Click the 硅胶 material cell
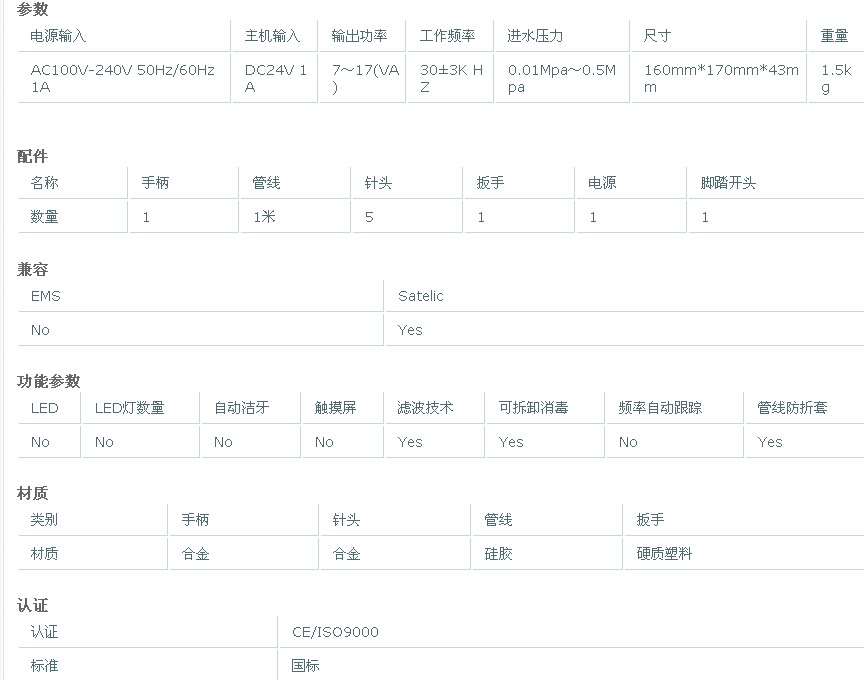This screenshot has height=680, width=864. (498, 553)
